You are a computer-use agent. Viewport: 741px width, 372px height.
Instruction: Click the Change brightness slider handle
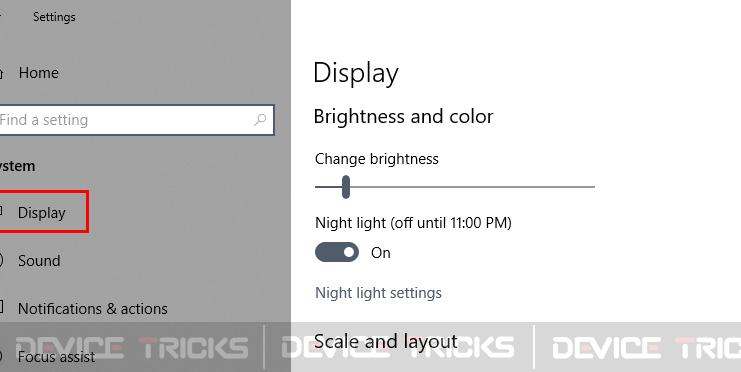pos(346,187)
